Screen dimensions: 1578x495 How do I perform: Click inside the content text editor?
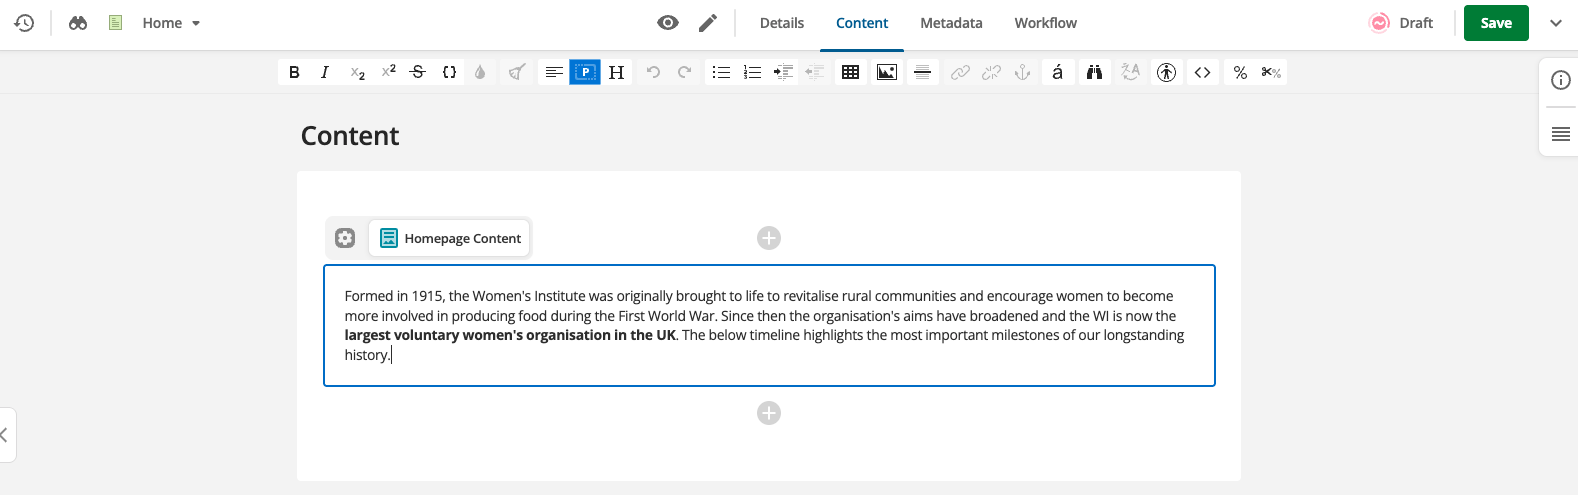[769, 325]
